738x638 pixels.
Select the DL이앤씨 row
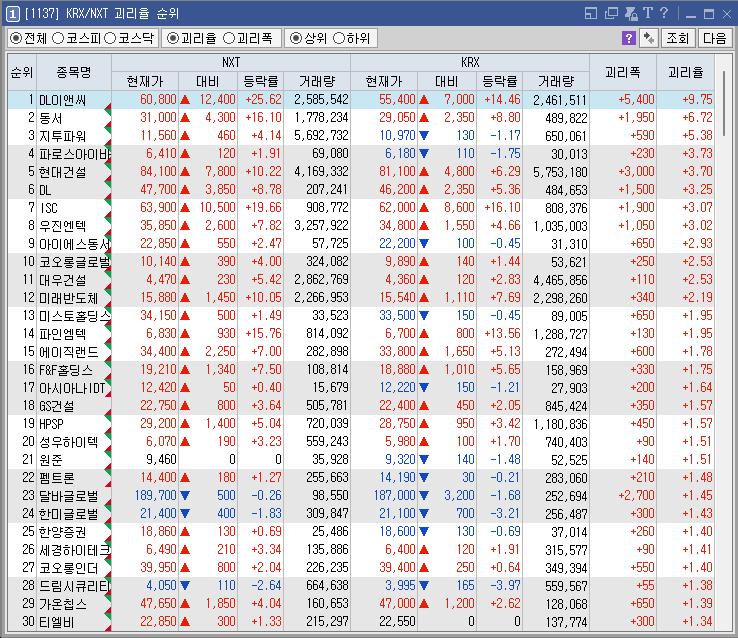click(x=361, y=100)
